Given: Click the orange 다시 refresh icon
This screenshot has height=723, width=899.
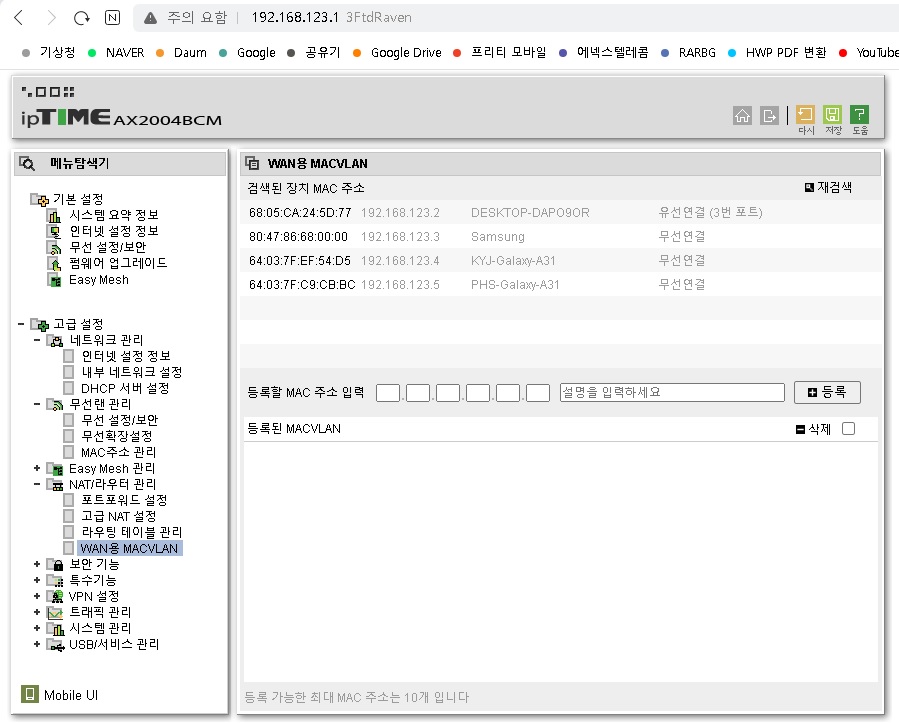Looking at the screenshot, I should coord(806,114).
